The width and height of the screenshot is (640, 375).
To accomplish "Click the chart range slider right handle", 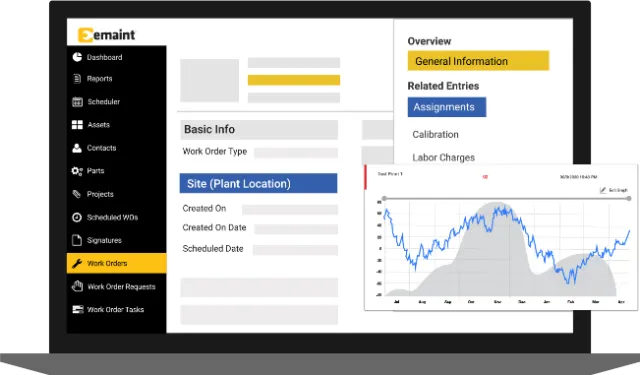I will coord(629,198).
